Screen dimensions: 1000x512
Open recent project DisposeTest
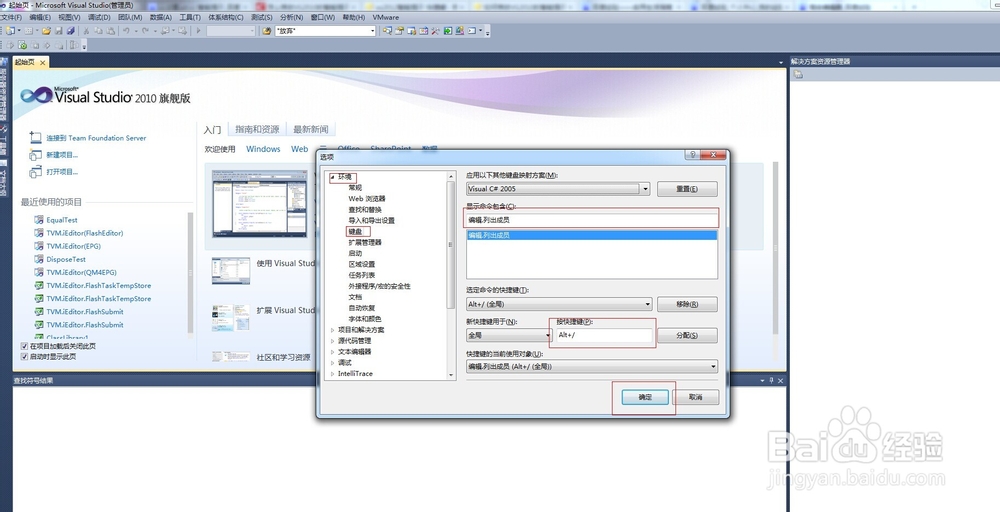click(66, 260)
